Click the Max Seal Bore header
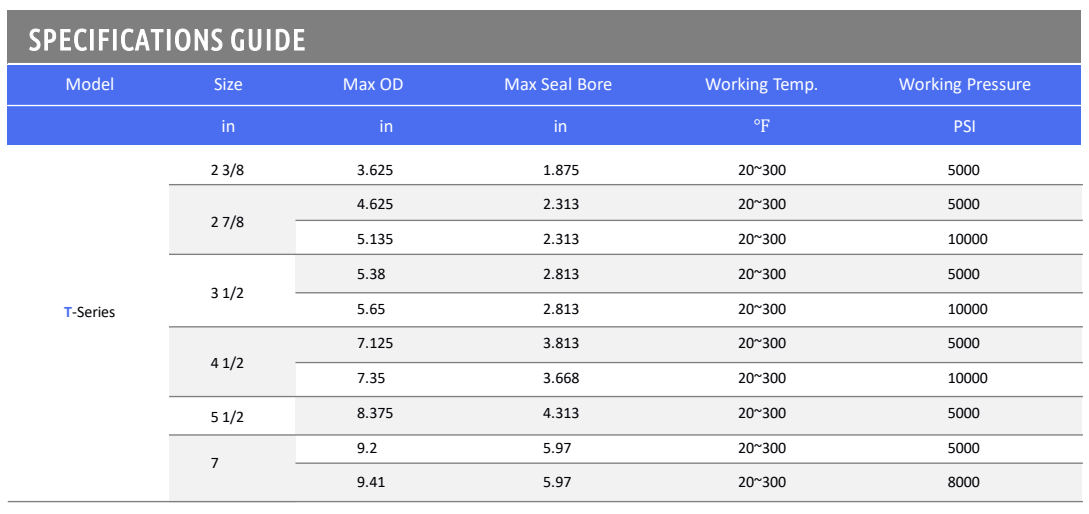1089x514 pixels. click(558, 85)
